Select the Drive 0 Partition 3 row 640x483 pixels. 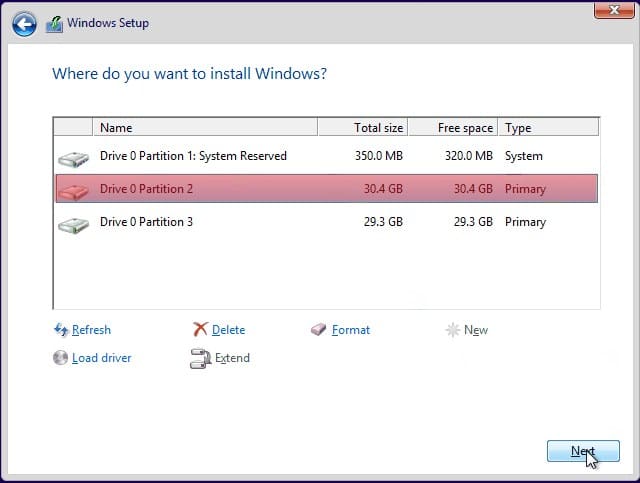pos(327,222)
